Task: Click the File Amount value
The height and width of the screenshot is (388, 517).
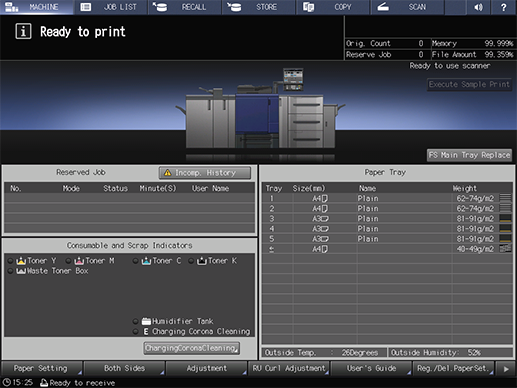Action: click(499, 54)
